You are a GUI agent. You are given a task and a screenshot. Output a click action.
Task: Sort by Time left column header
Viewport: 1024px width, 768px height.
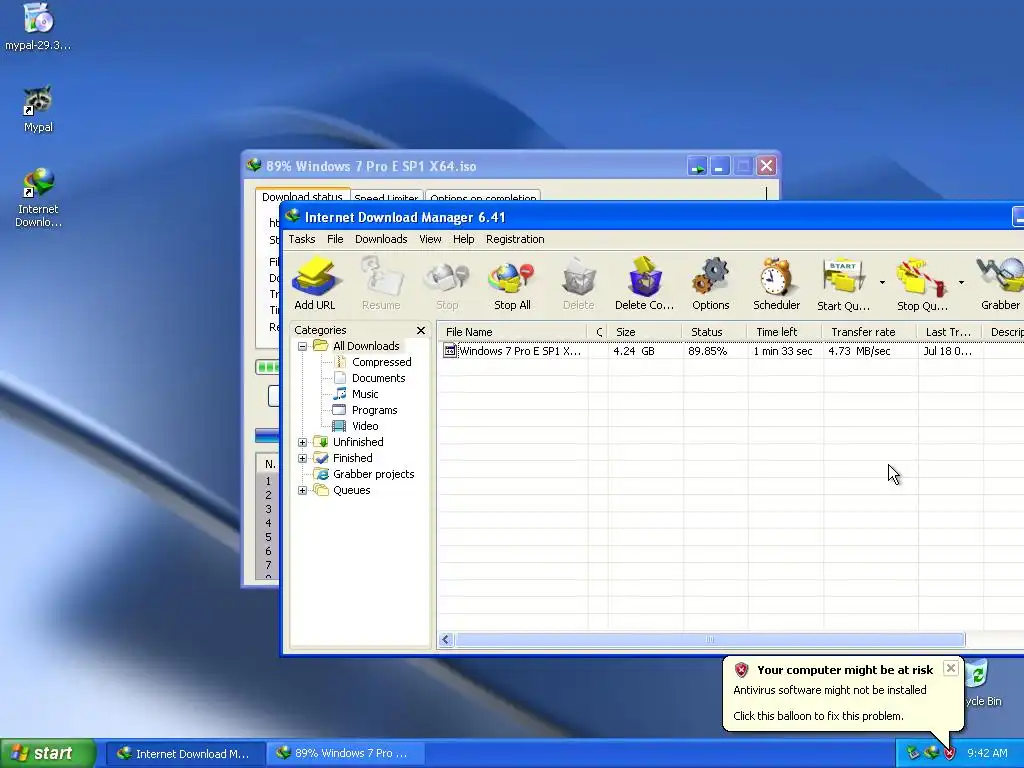(x=784, y=332)
